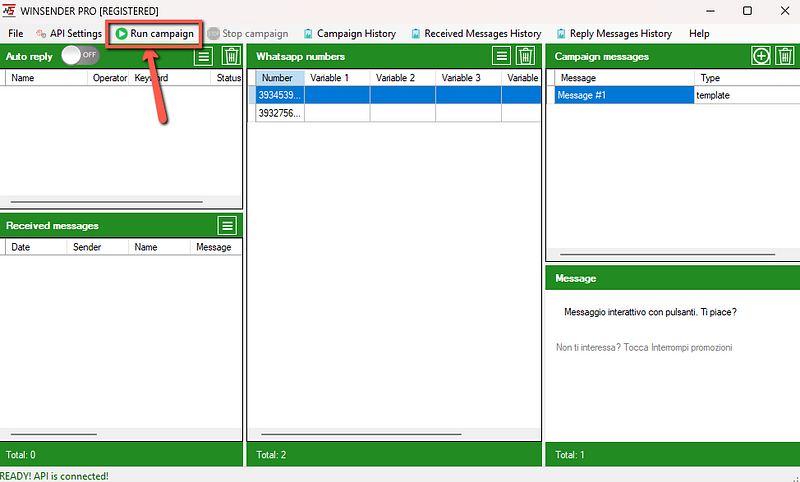Viewport: 800px width, 482px height.
Task: Click Whatsapp numbers horizontal scrollbar
Action: (x=361, y=434)
